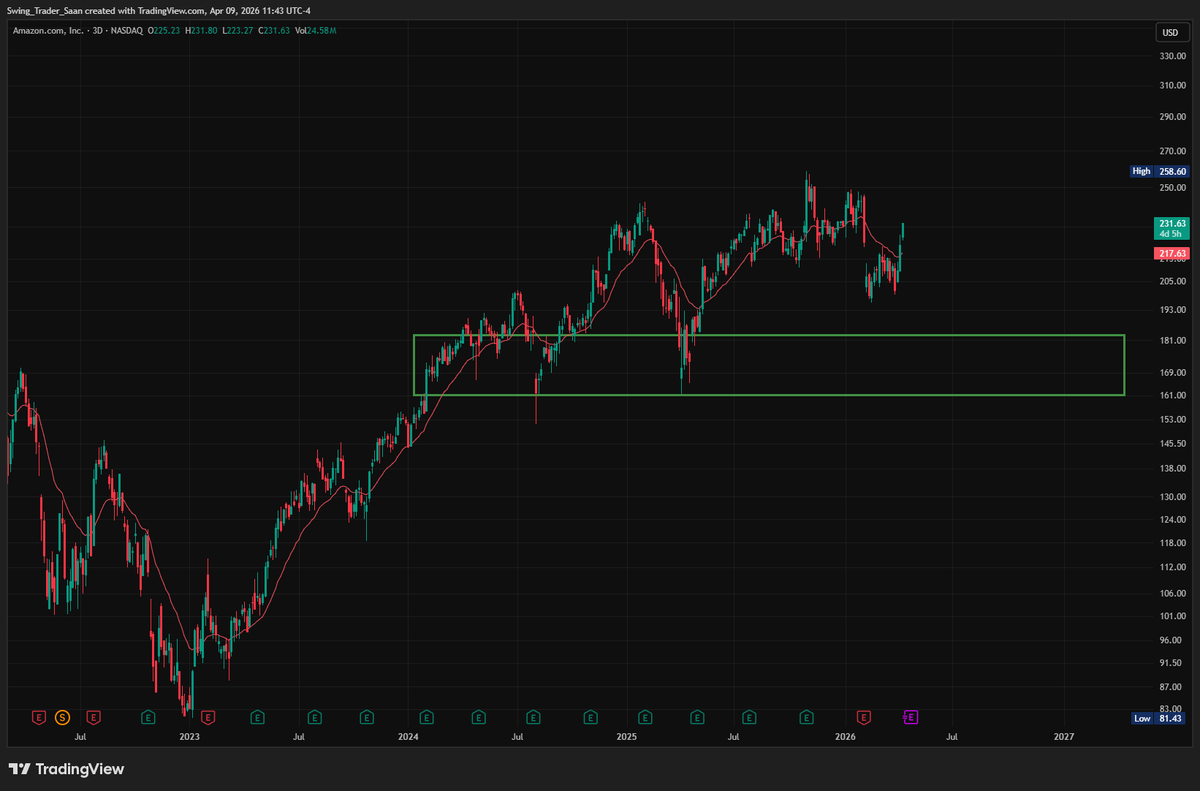Click 138.00 on the price scale
The height and width of the screenshot is (791, 1200).
click(1172, 469)
